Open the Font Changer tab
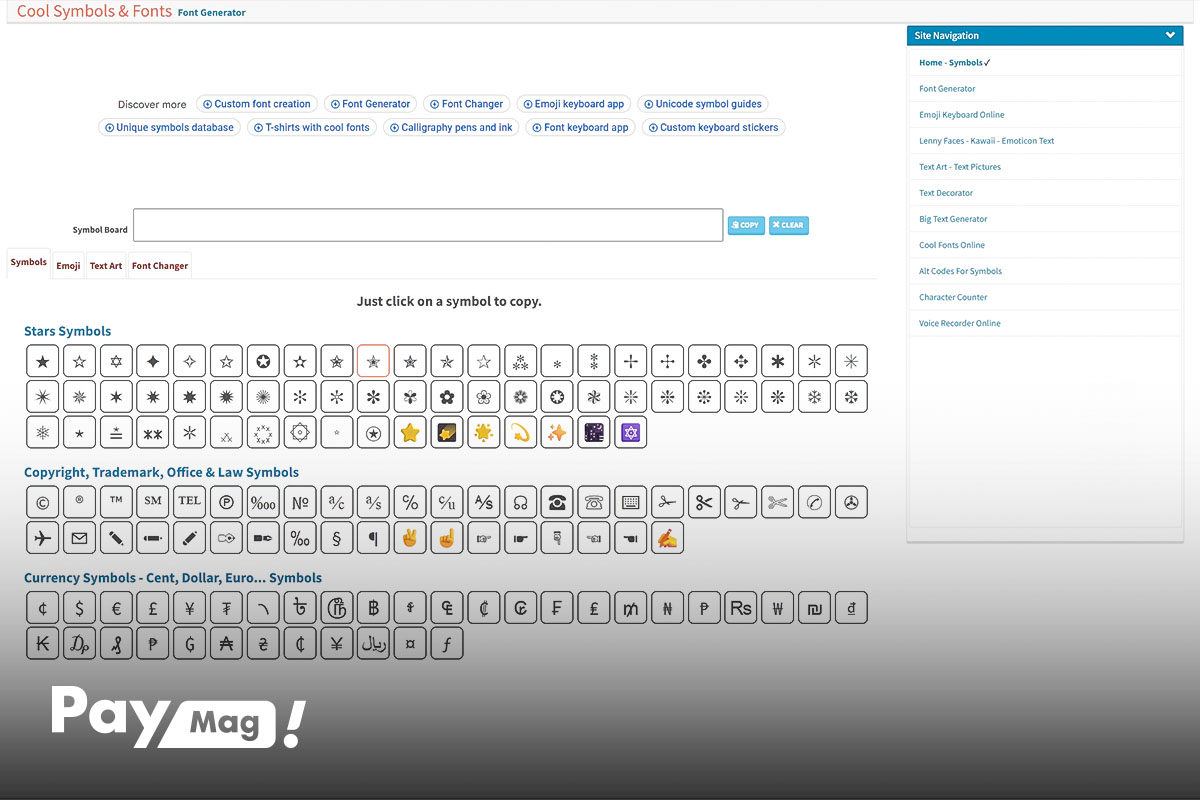 point(160,266)
